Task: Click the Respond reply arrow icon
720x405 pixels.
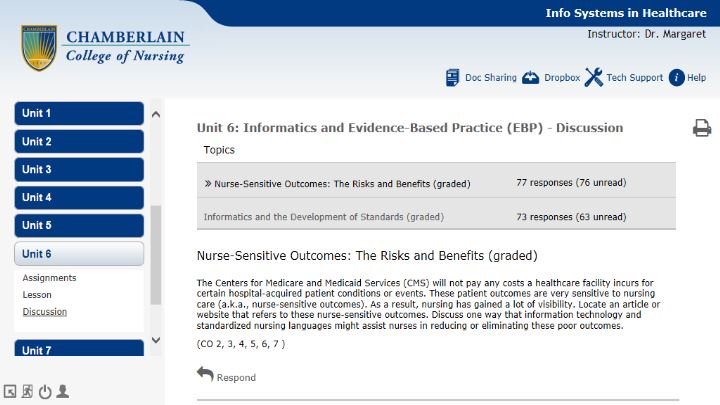Action: pos(205,374)
